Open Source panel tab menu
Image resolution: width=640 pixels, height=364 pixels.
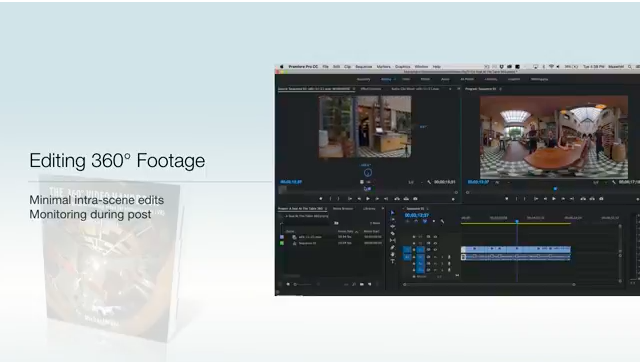pyautogui.click(x=353, y=89)
